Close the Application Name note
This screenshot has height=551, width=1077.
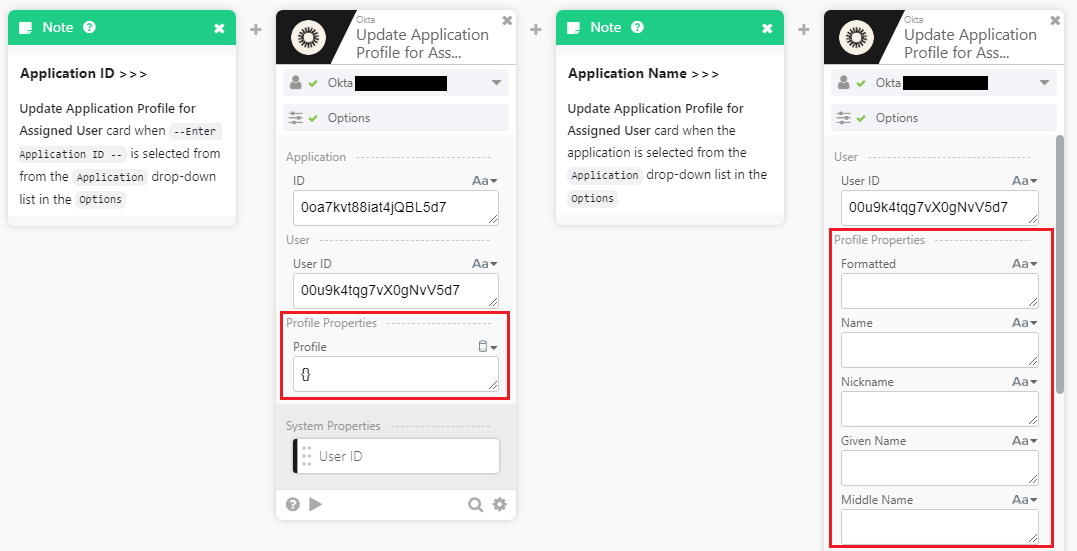(x=767, y=29)
